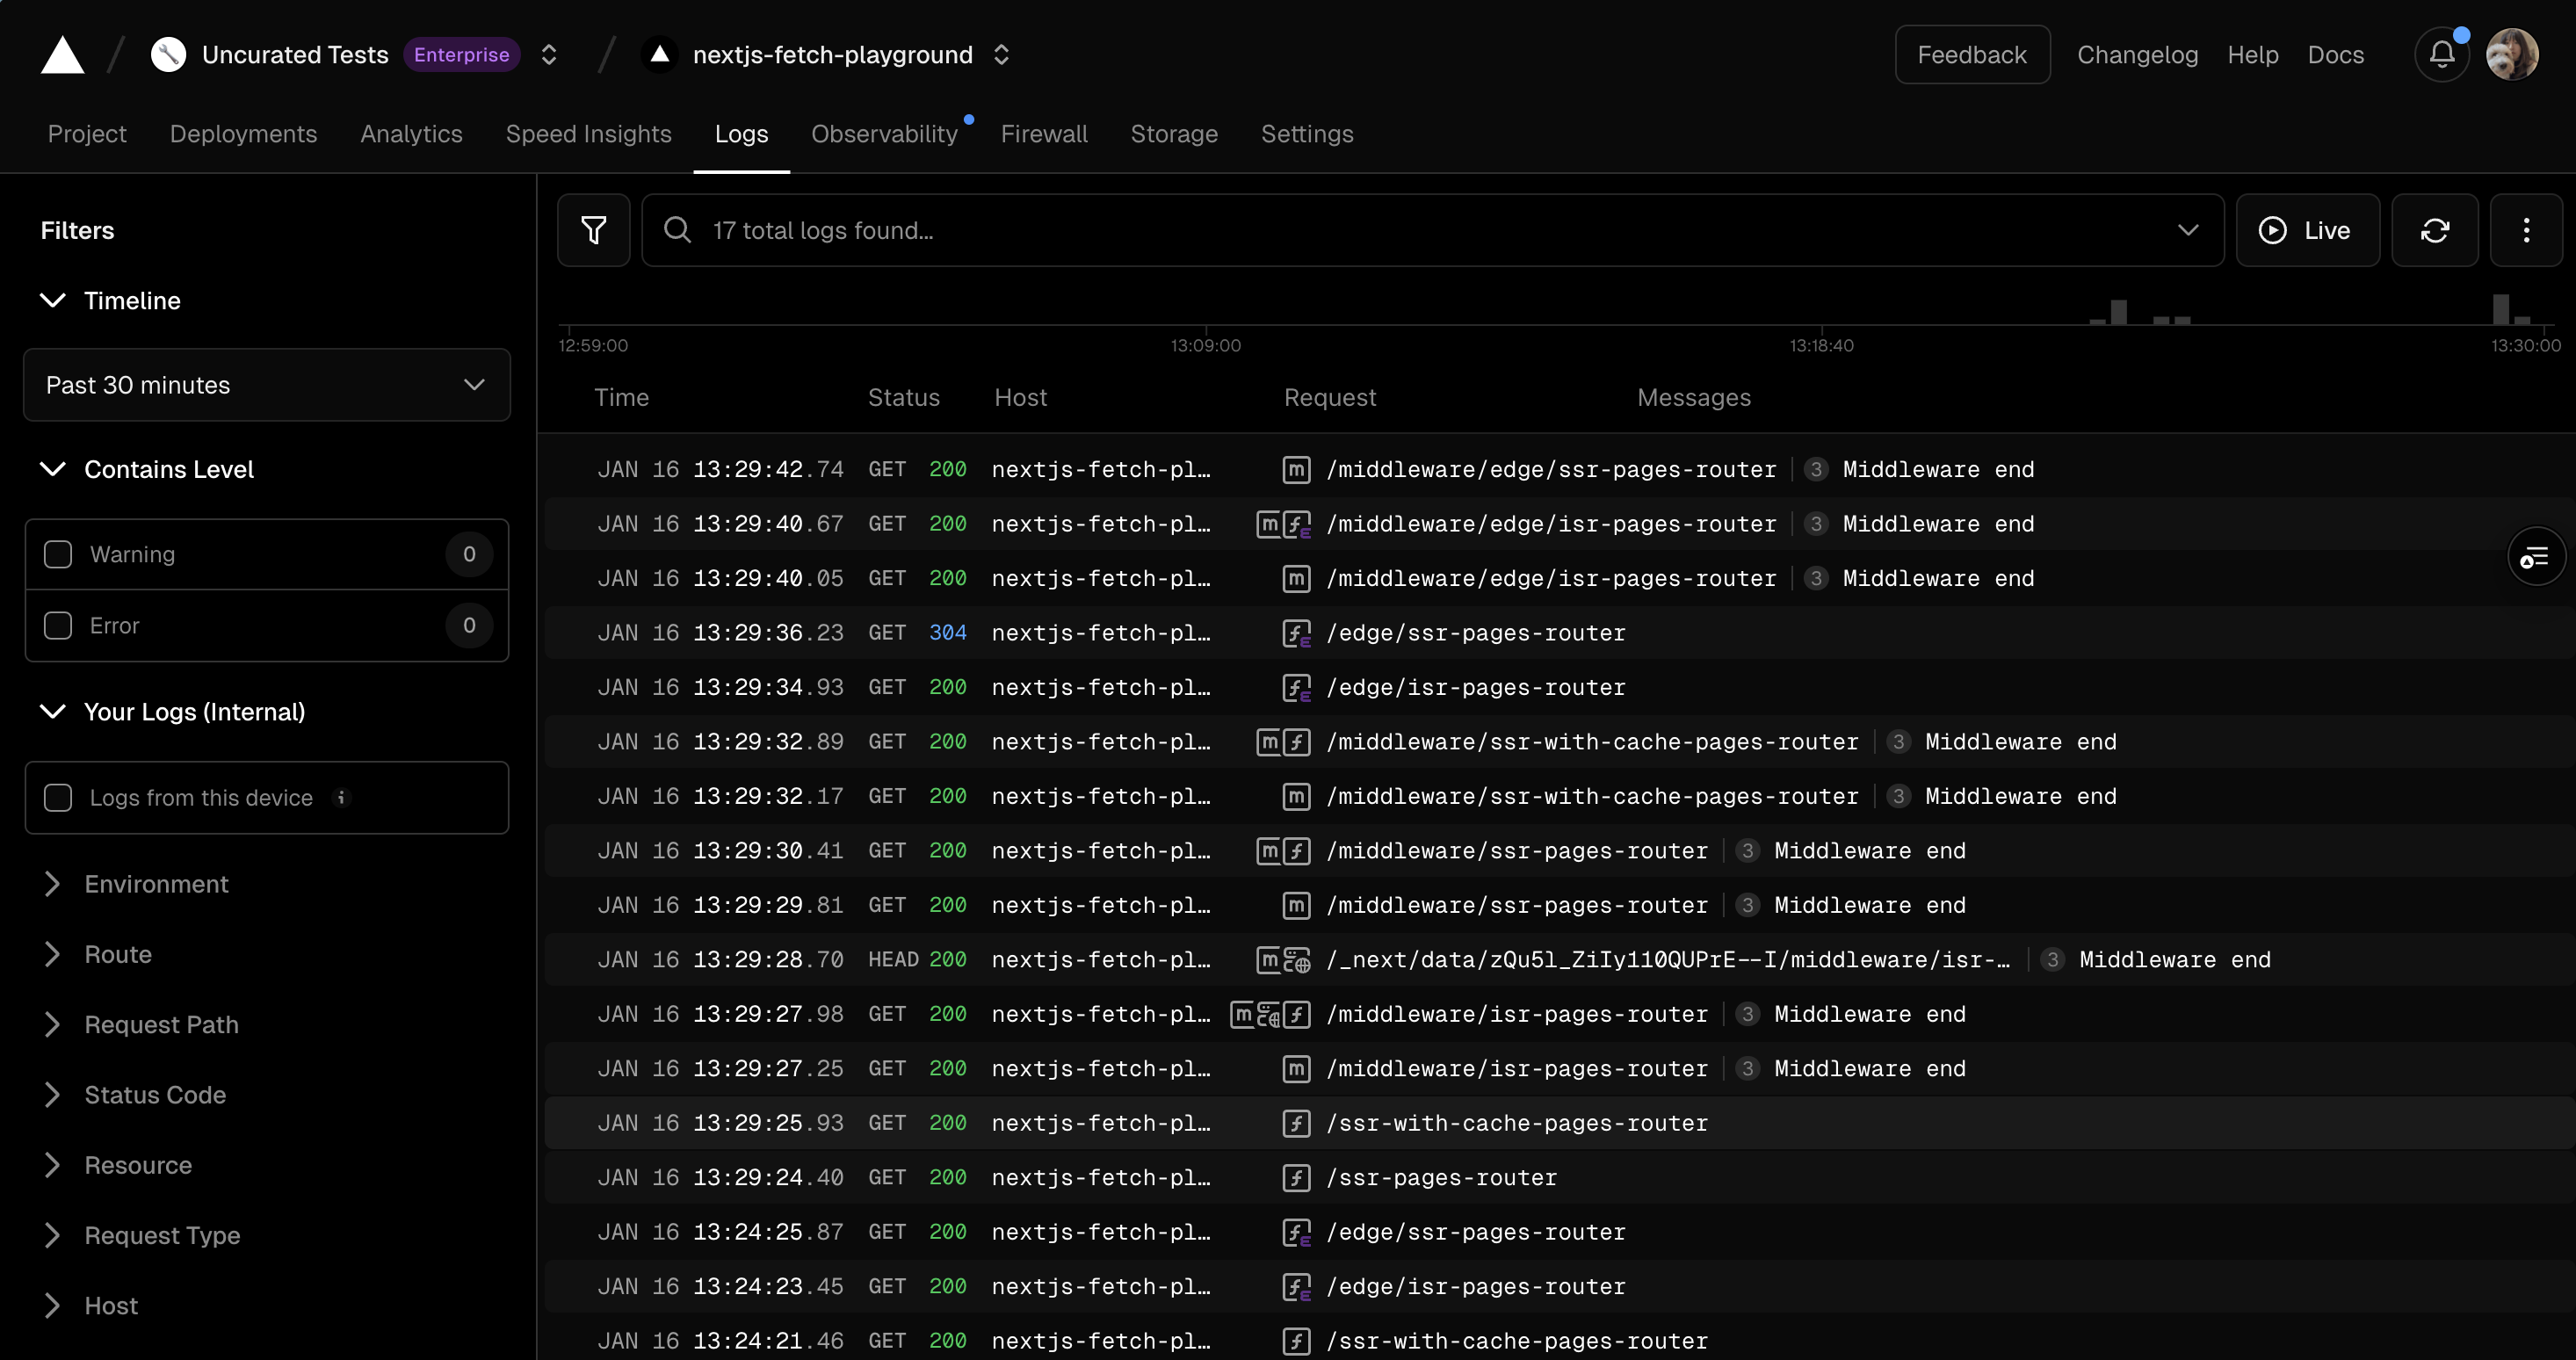Open the HEAD request log row

pos(1560,960)
